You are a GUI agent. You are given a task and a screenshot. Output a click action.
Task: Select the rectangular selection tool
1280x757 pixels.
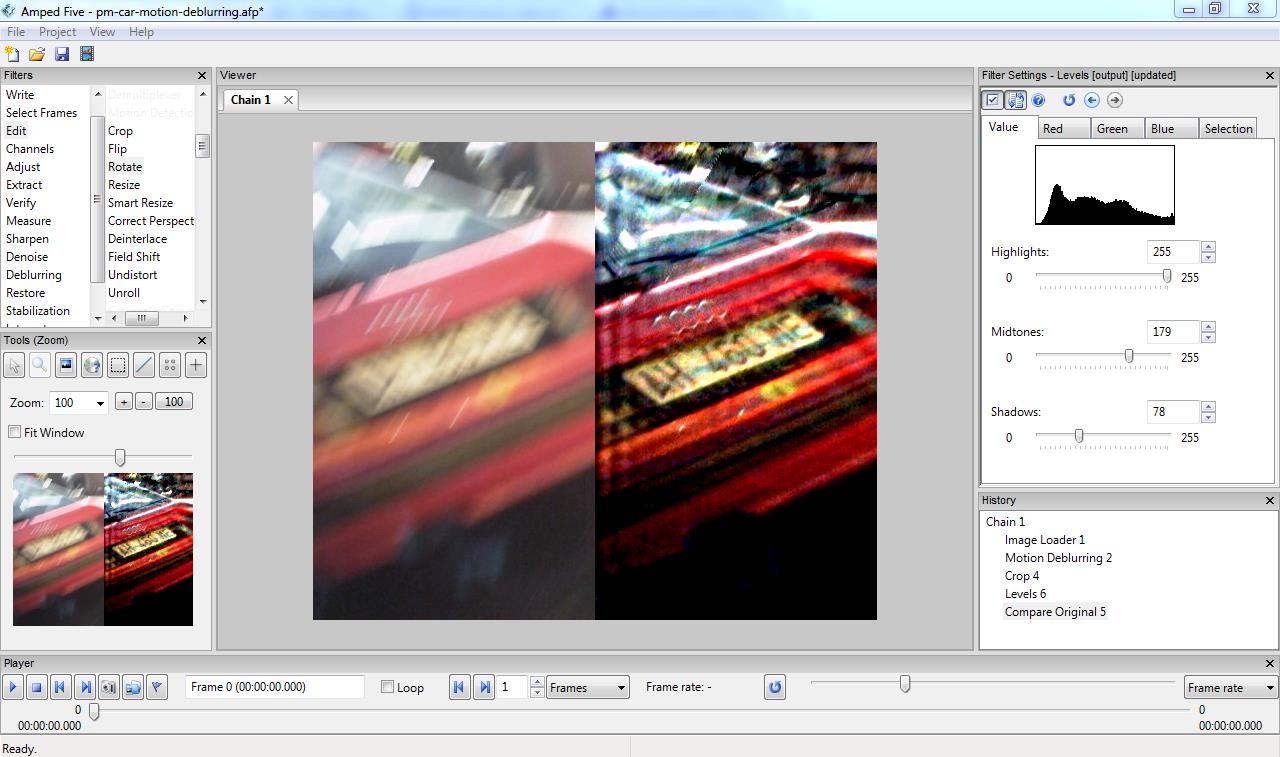click(x=118, y=366)
